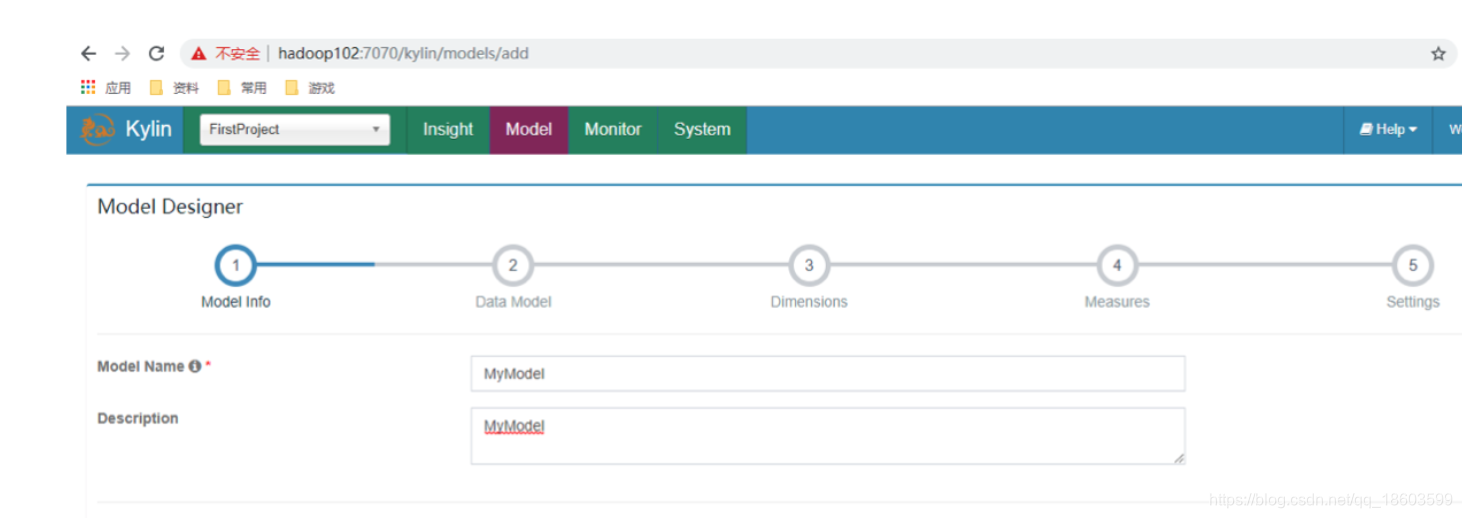Click into the Description text area

coord(828,436)
